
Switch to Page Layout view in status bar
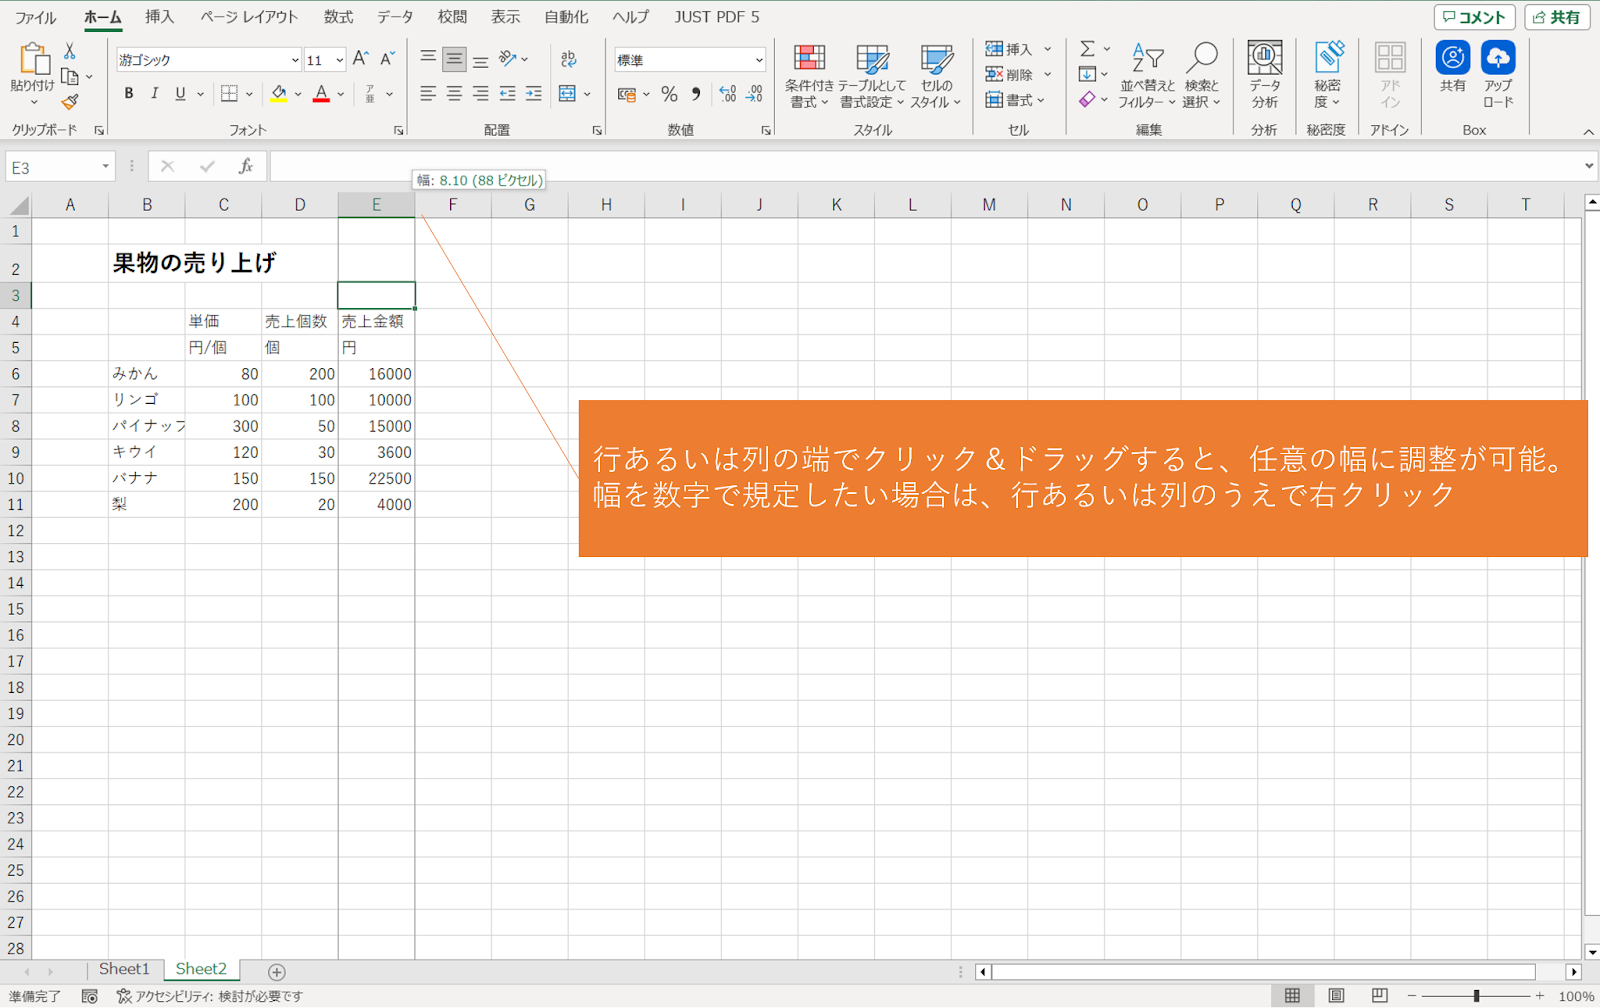tap(1336, 995)
